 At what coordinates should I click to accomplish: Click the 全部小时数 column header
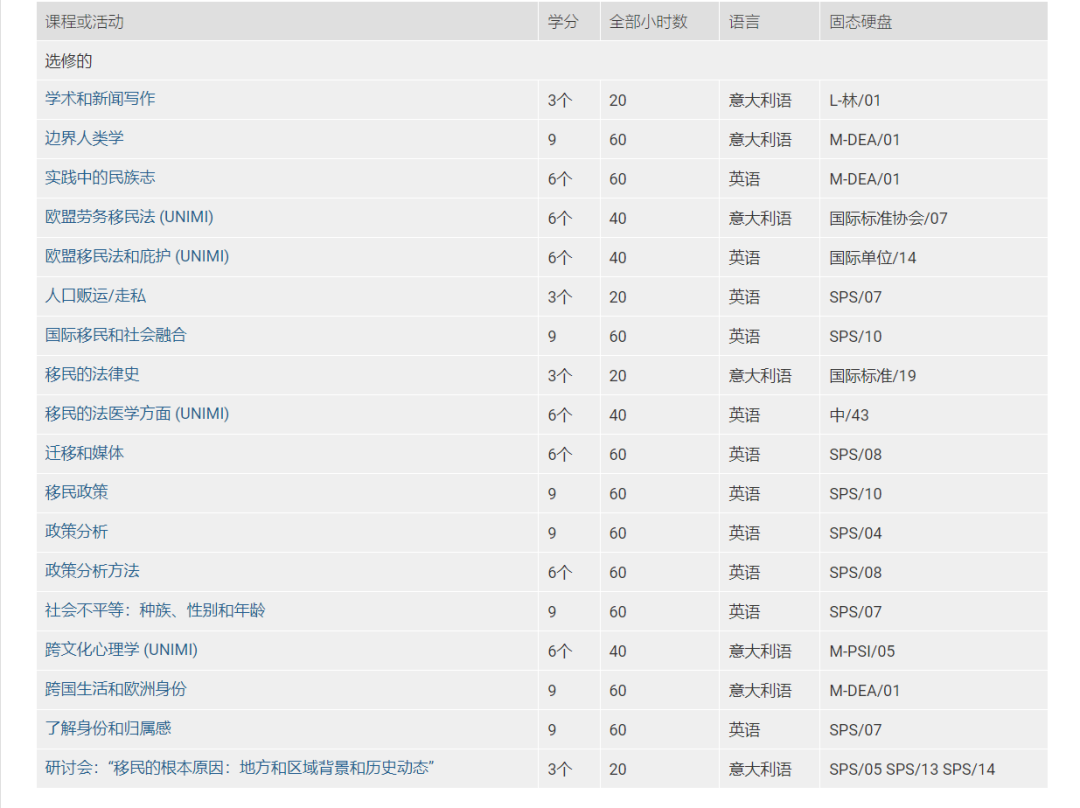(x=648, y=22)
